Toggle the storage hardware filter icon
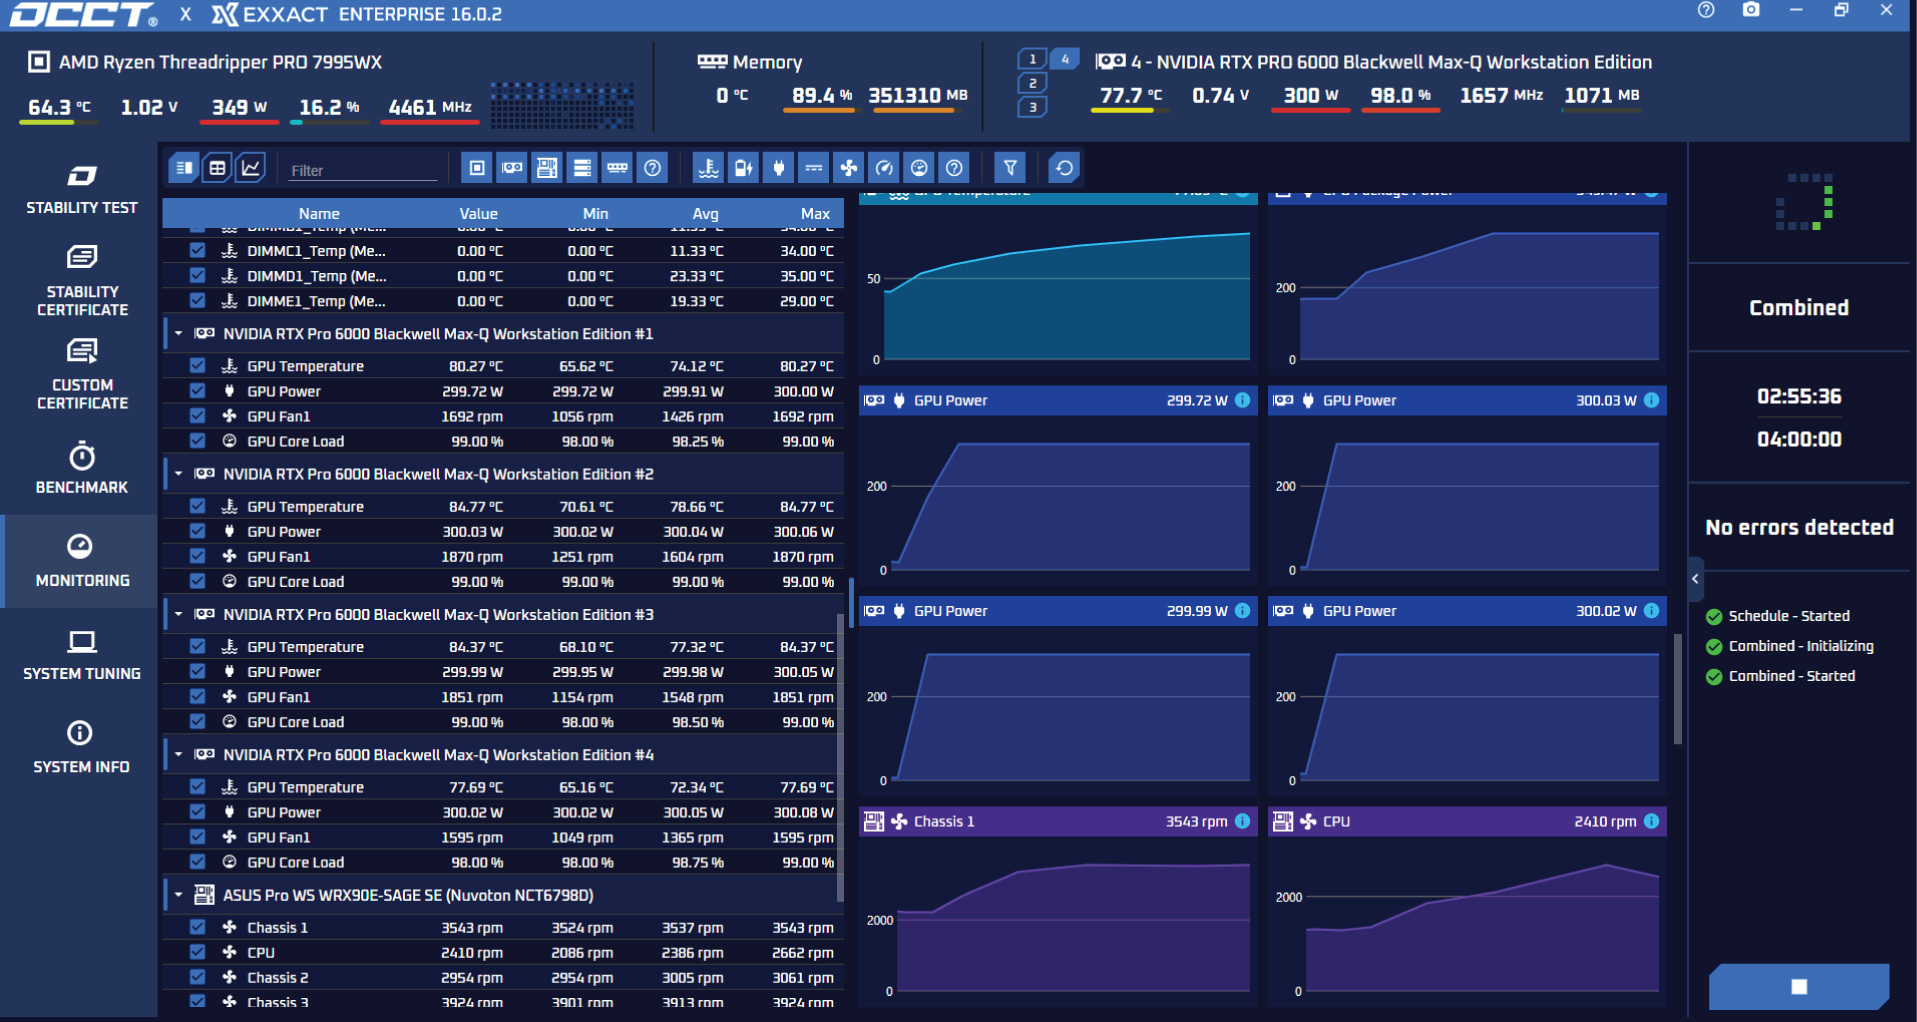 coord(582,168)
